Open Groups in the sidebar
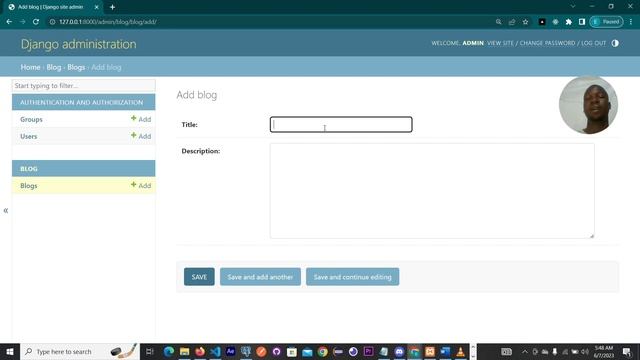Viewport: 640px width, 360px height. [x=31, y=119]
